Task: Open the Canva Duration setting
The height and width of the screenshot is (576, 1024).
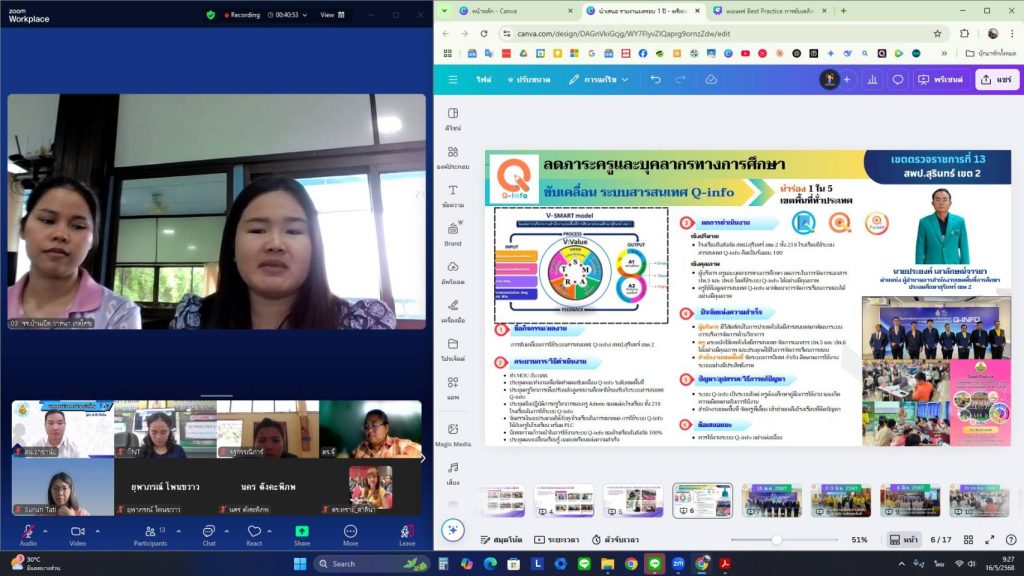Action: [557, 540]
